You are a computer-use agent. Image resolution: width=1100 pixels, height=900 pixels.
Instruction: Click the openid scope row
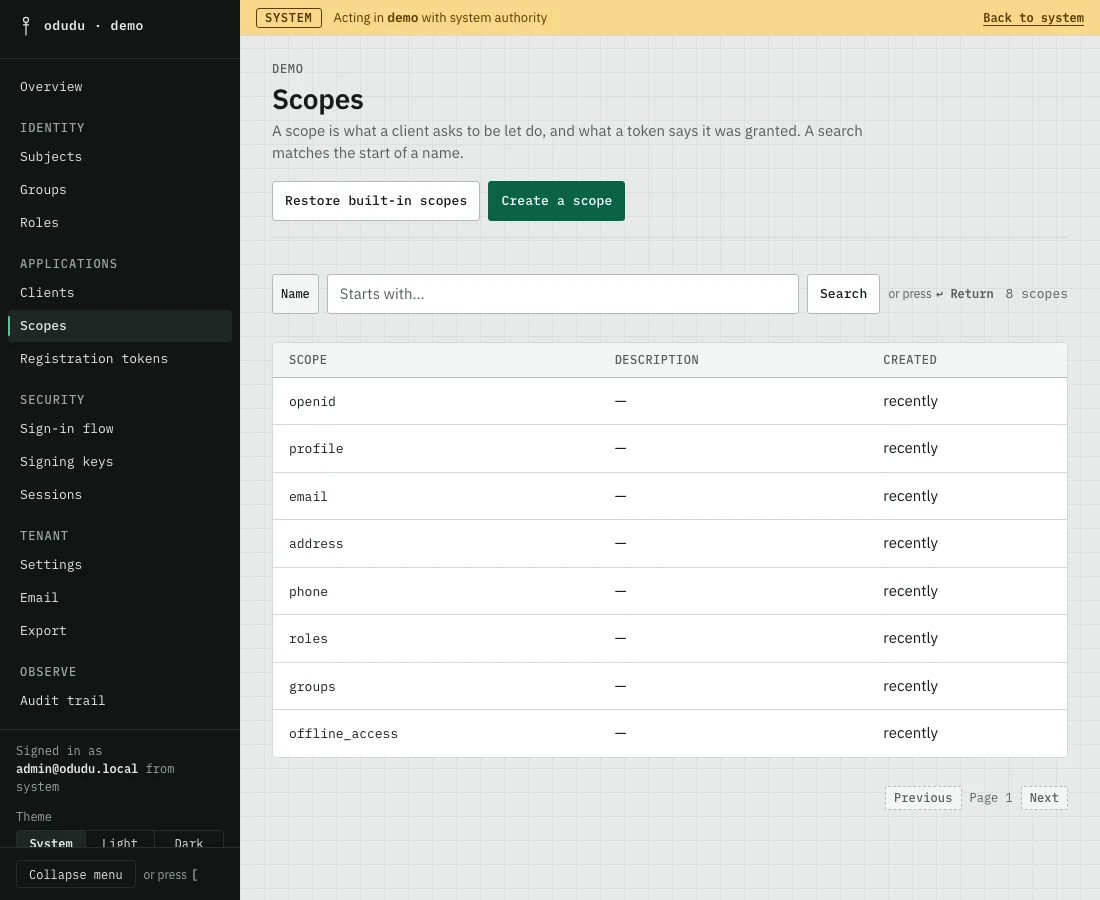click(670, 401)
